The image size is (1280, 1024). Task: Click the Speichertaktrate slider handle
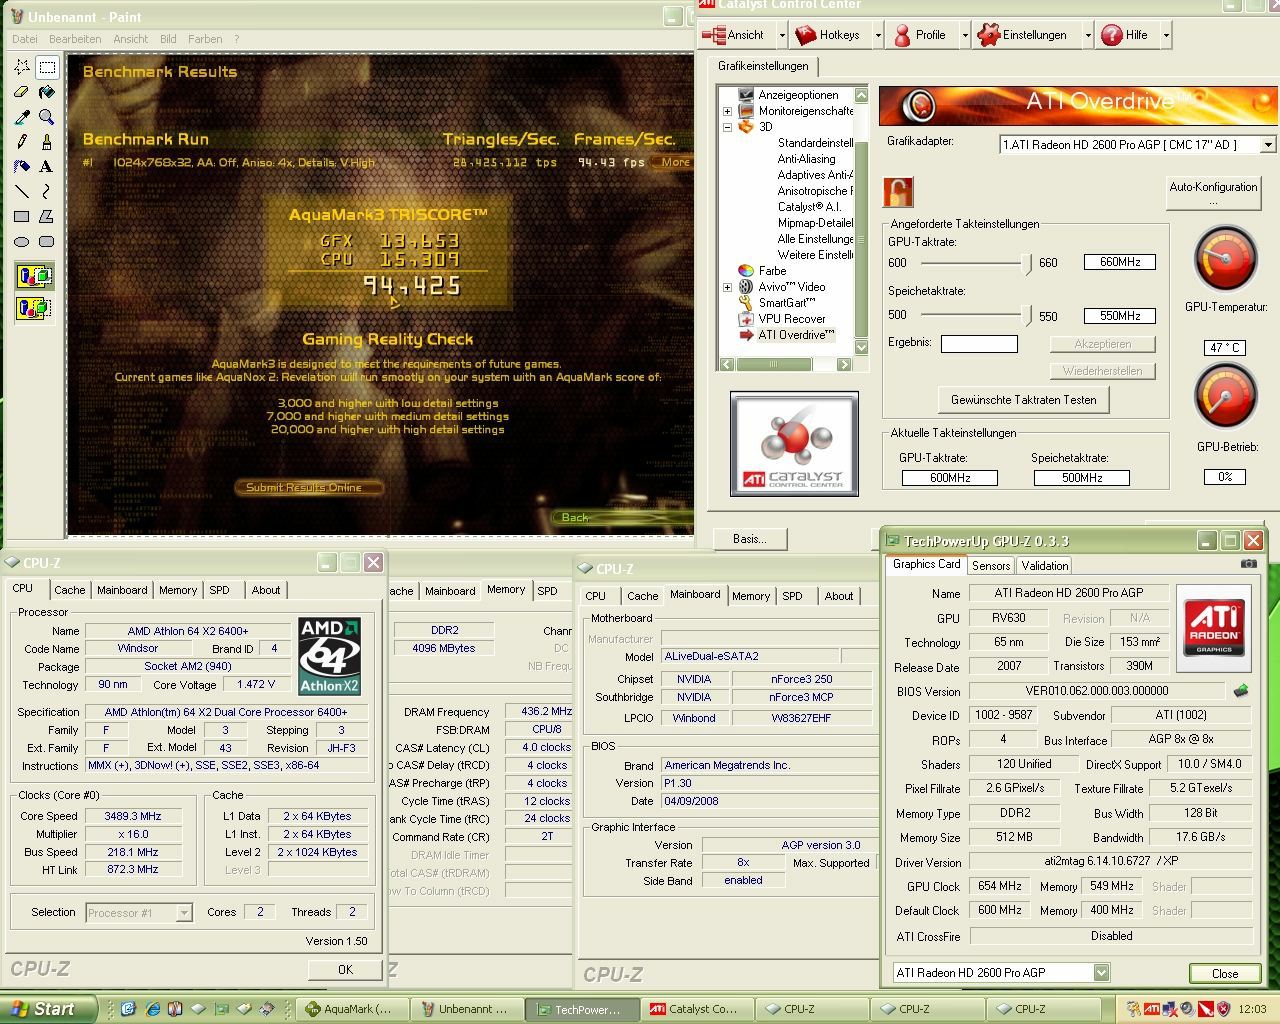click(1026, 316)
